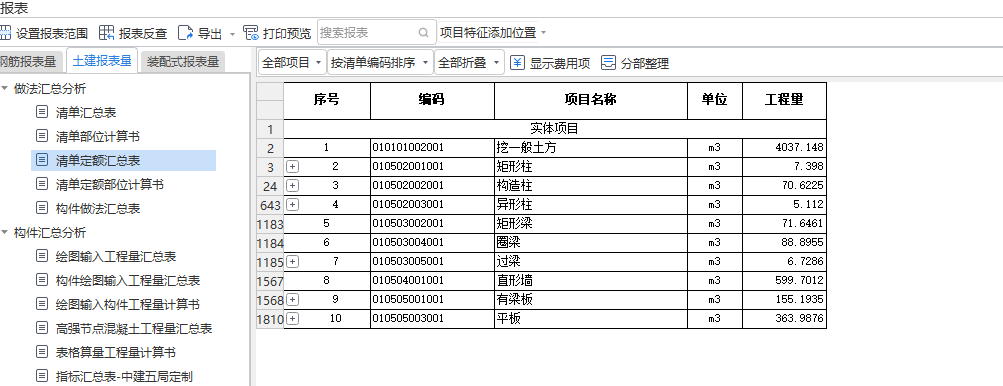Open the 清单汇总表 report
The image size is (1003, 386).
click(x=86, y=113)
